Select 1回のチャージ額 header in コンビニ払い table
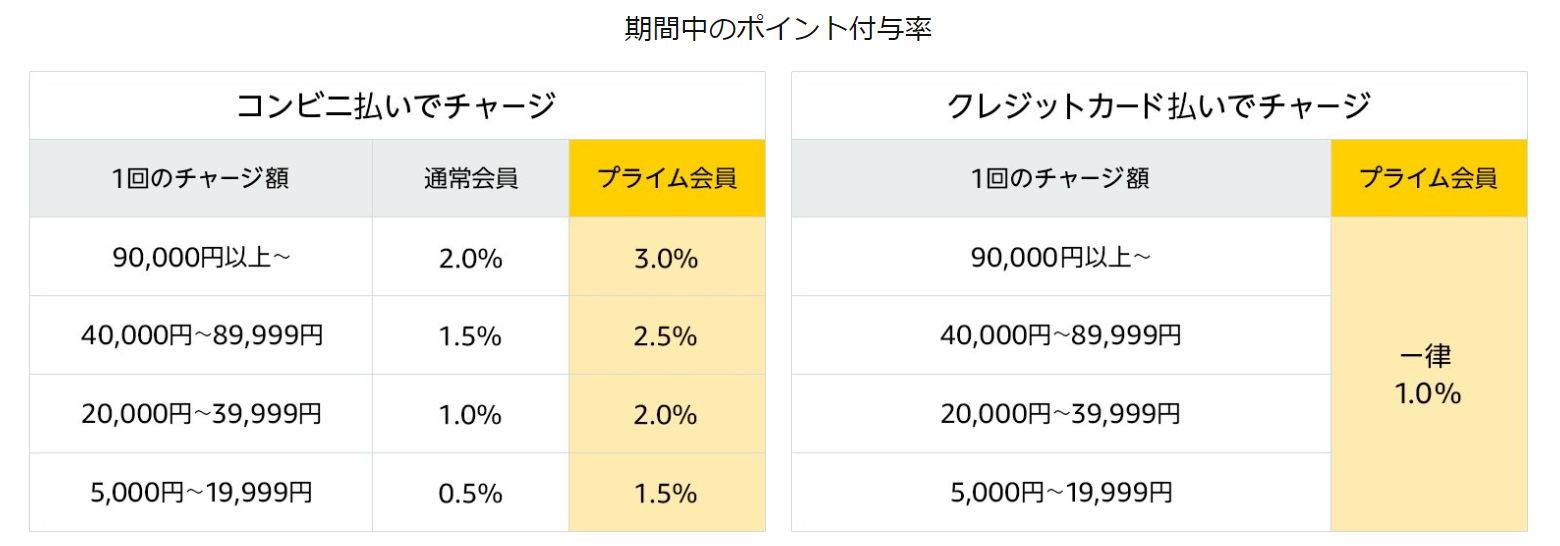 pos(200,179)
